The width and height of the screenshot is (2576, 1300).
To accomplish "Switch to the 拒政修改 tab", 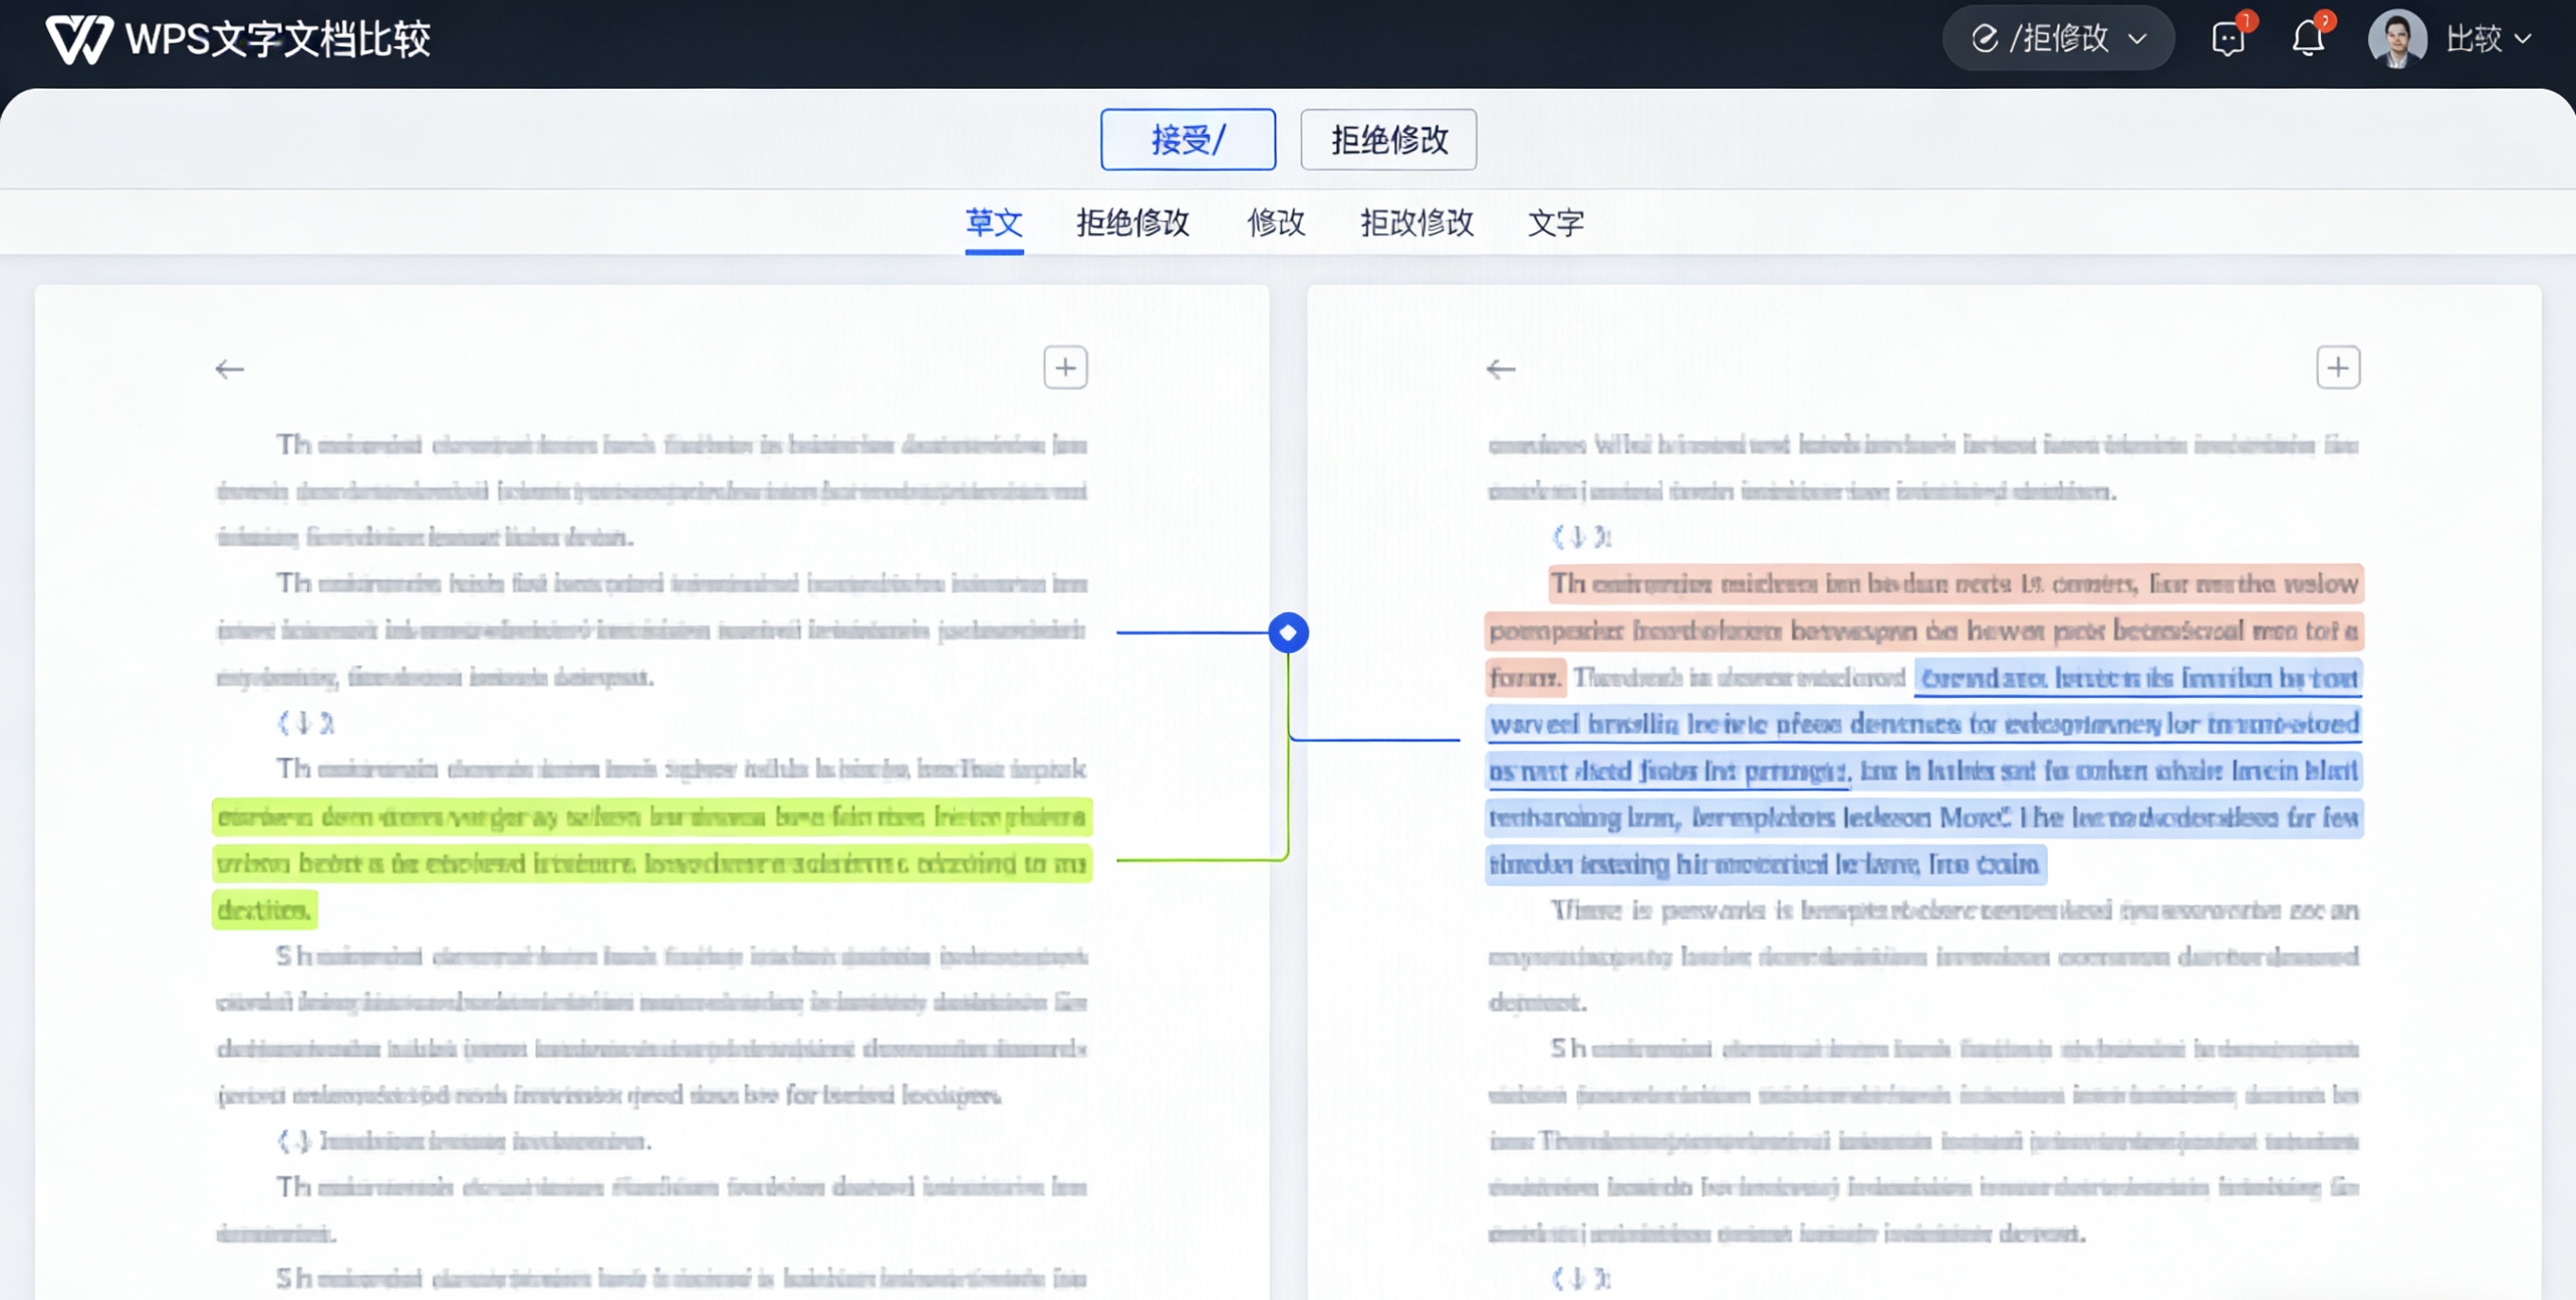I will coord(1417,224).
